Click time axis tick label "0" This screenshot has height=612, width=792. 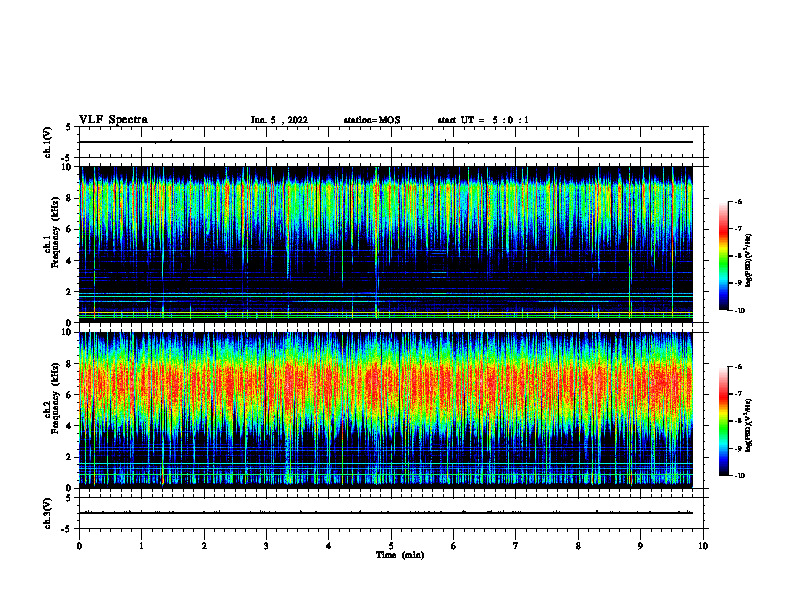point(79,546)
